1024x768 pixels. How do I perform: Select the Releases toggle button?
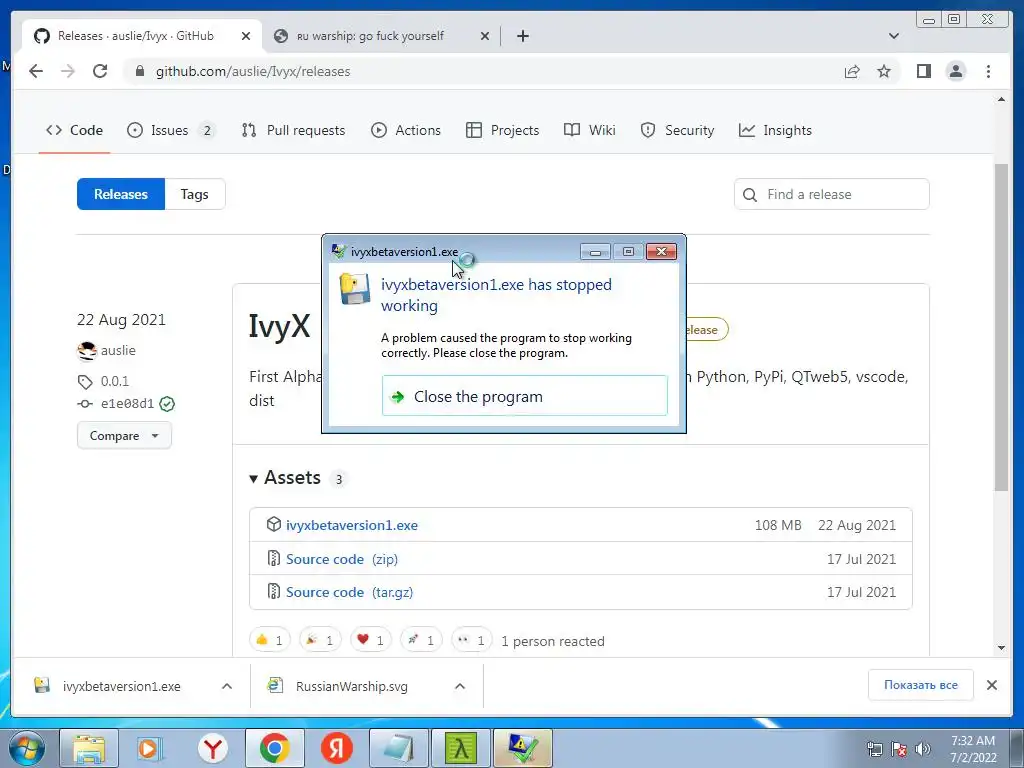click(121, 194)
